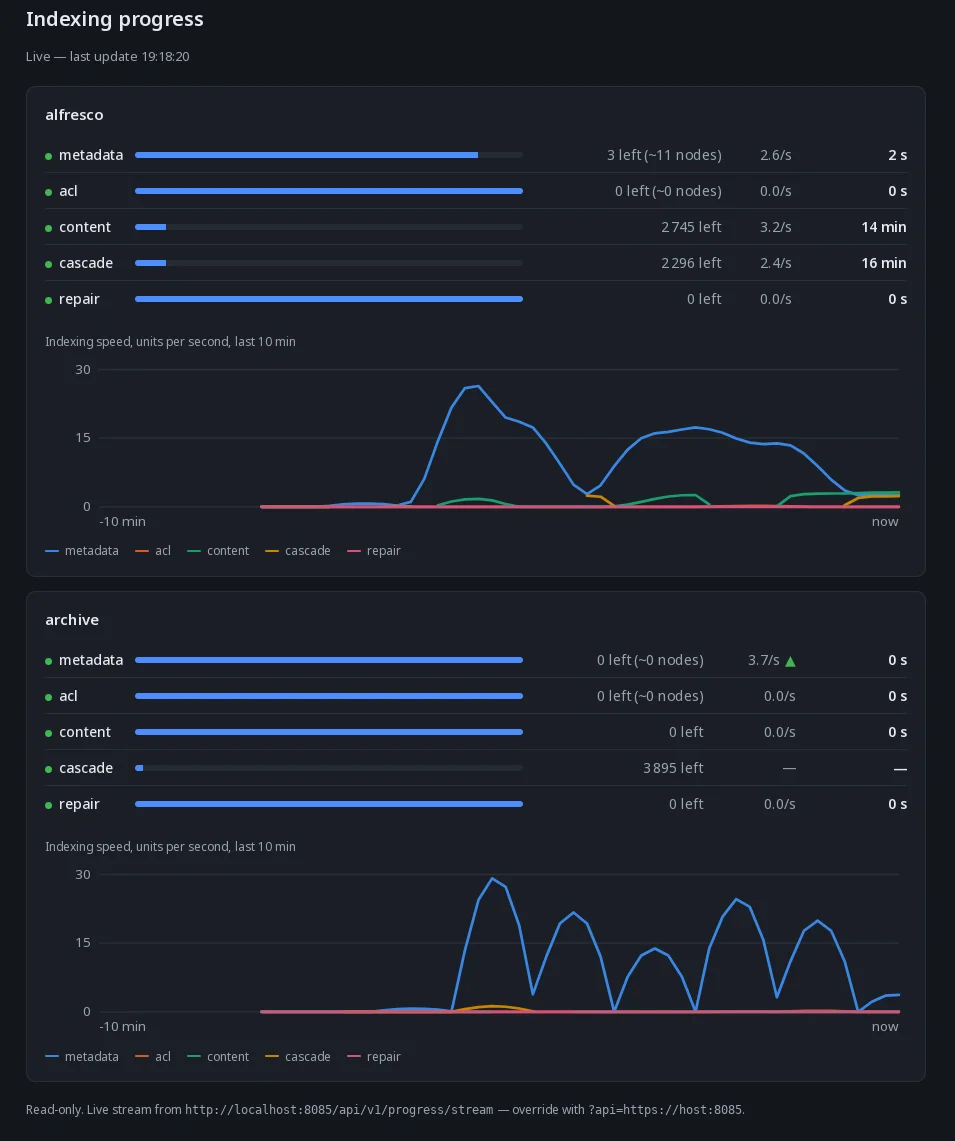
Task: Click the alfresco section heading
Action: [x=74, y=115]
